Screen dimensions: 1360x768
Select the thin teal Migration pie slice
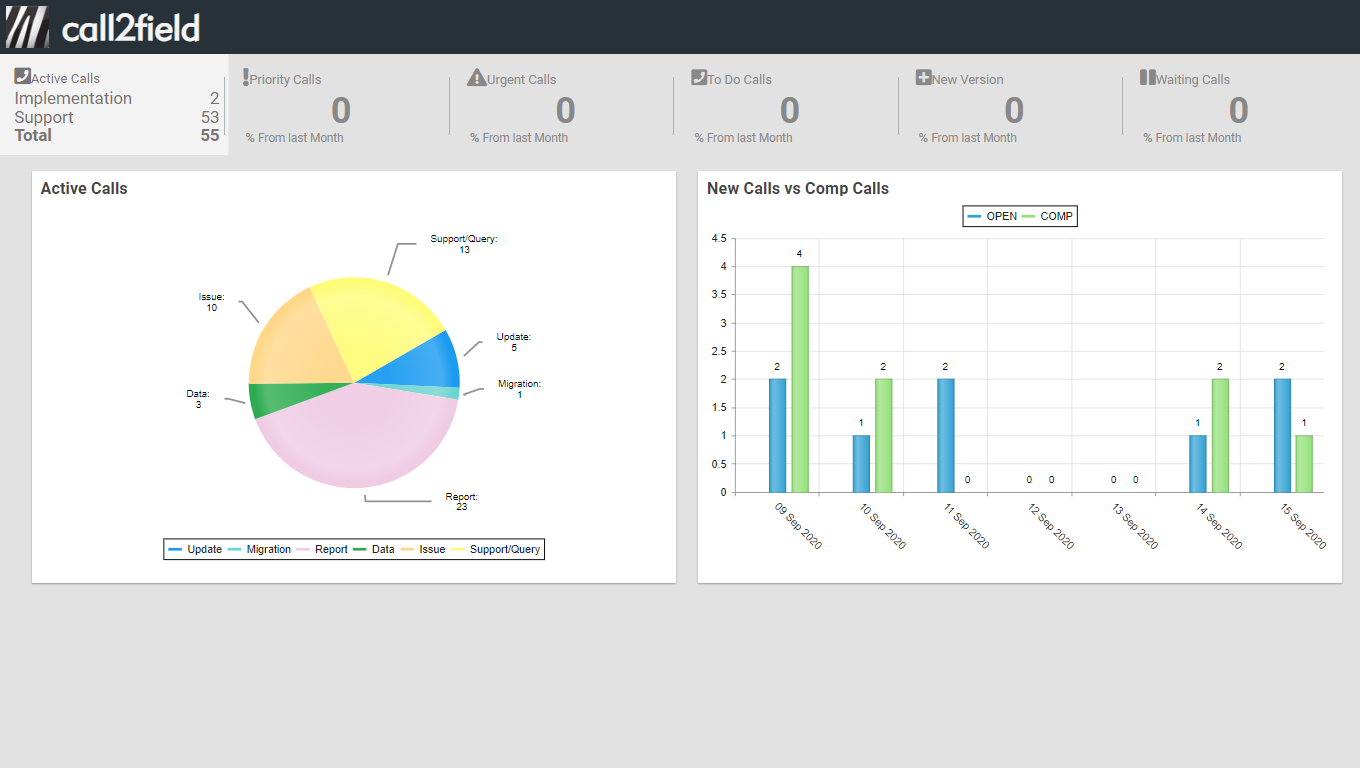[x=440, y=390]
